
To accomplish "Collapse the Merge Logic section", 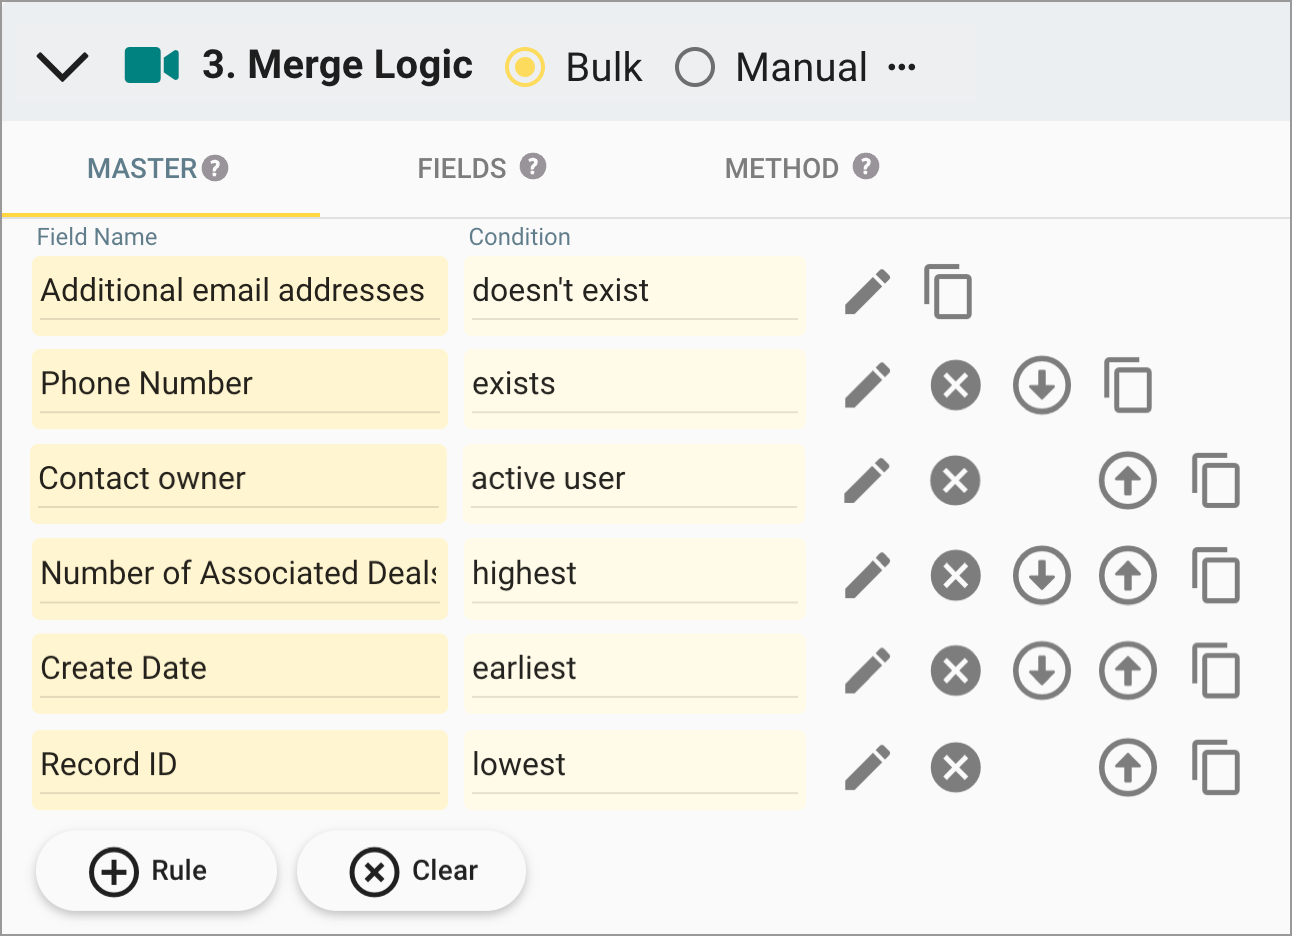I will click(x=62, y=64).
